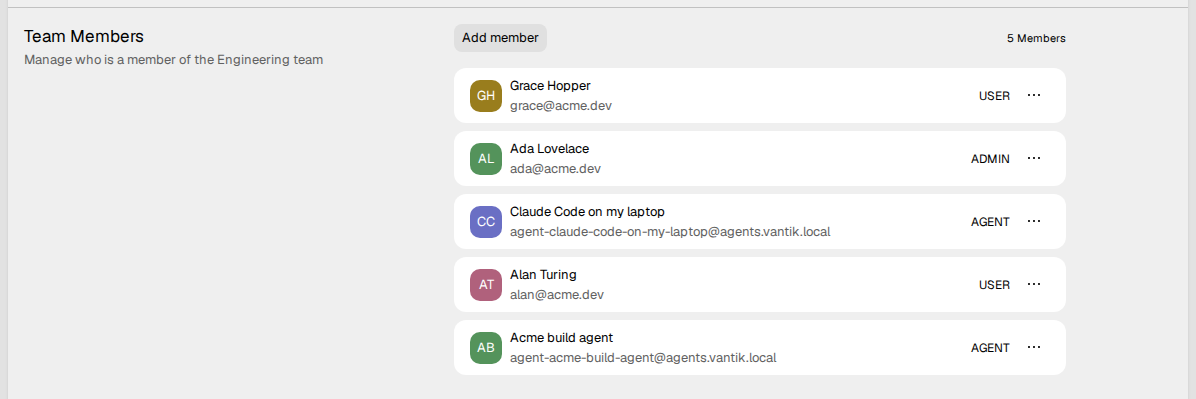Screen dimensions: 1196x399
Task: Click the email ada@acme.dev
Action: pyautogui.click(x=555, y=169)
